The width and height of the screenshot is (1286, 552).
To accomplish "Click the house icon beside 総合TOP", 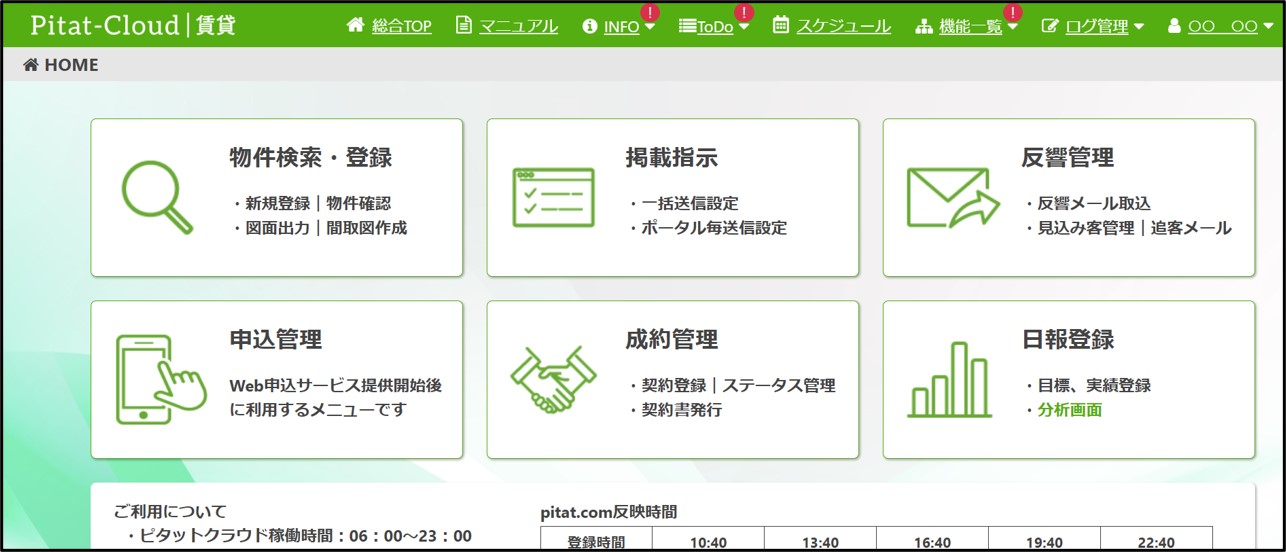I will point(355,26).
